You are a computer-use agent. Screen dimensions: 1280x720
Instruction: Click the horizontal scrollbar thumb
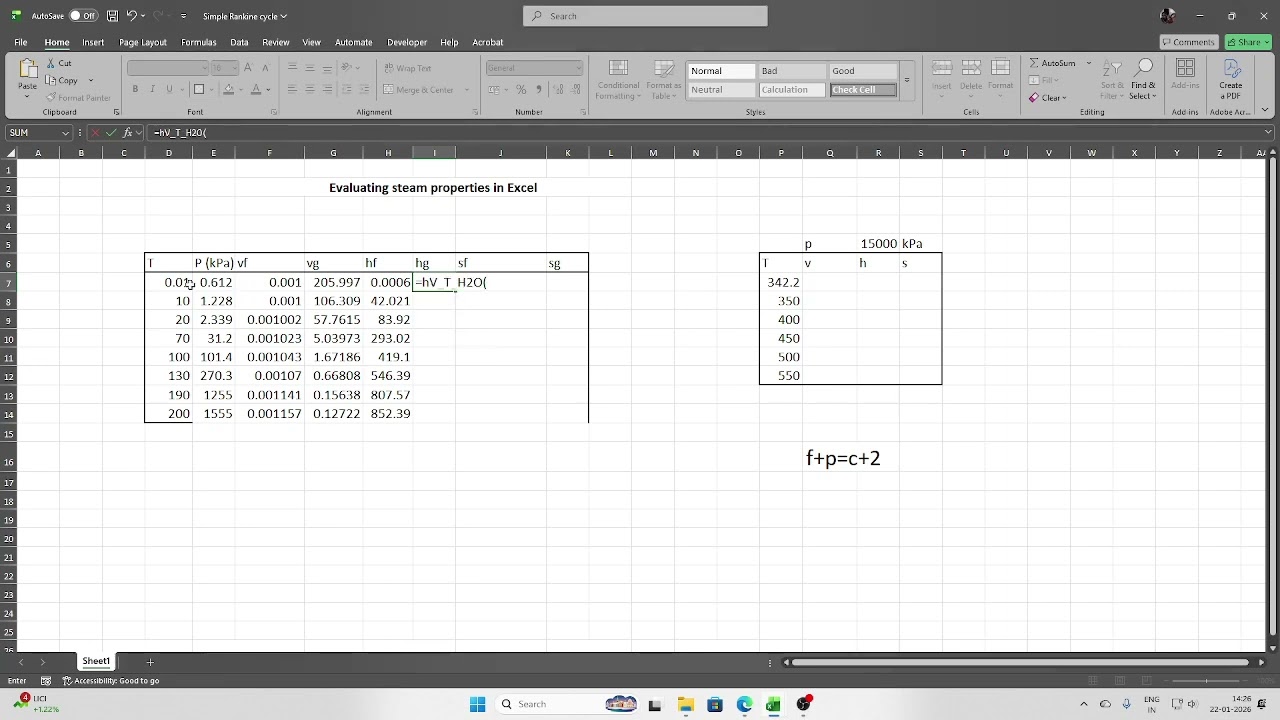(1020, 662)
